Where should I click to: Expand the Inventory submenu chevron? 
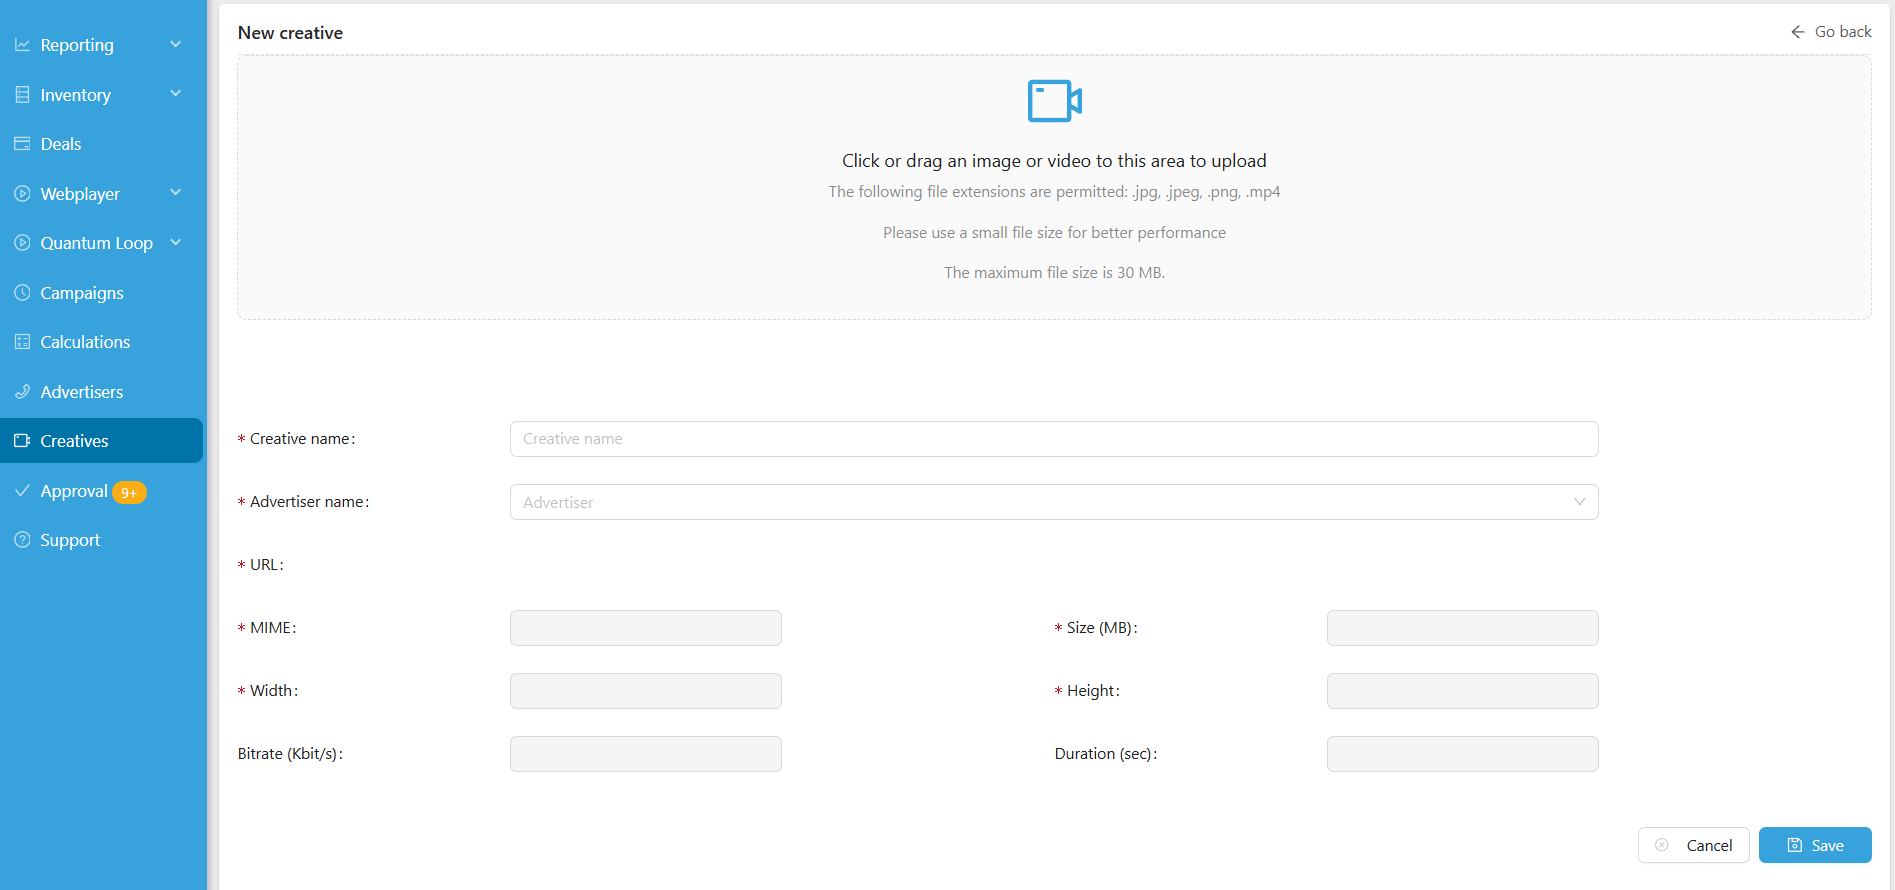click(x=176, y=94)
